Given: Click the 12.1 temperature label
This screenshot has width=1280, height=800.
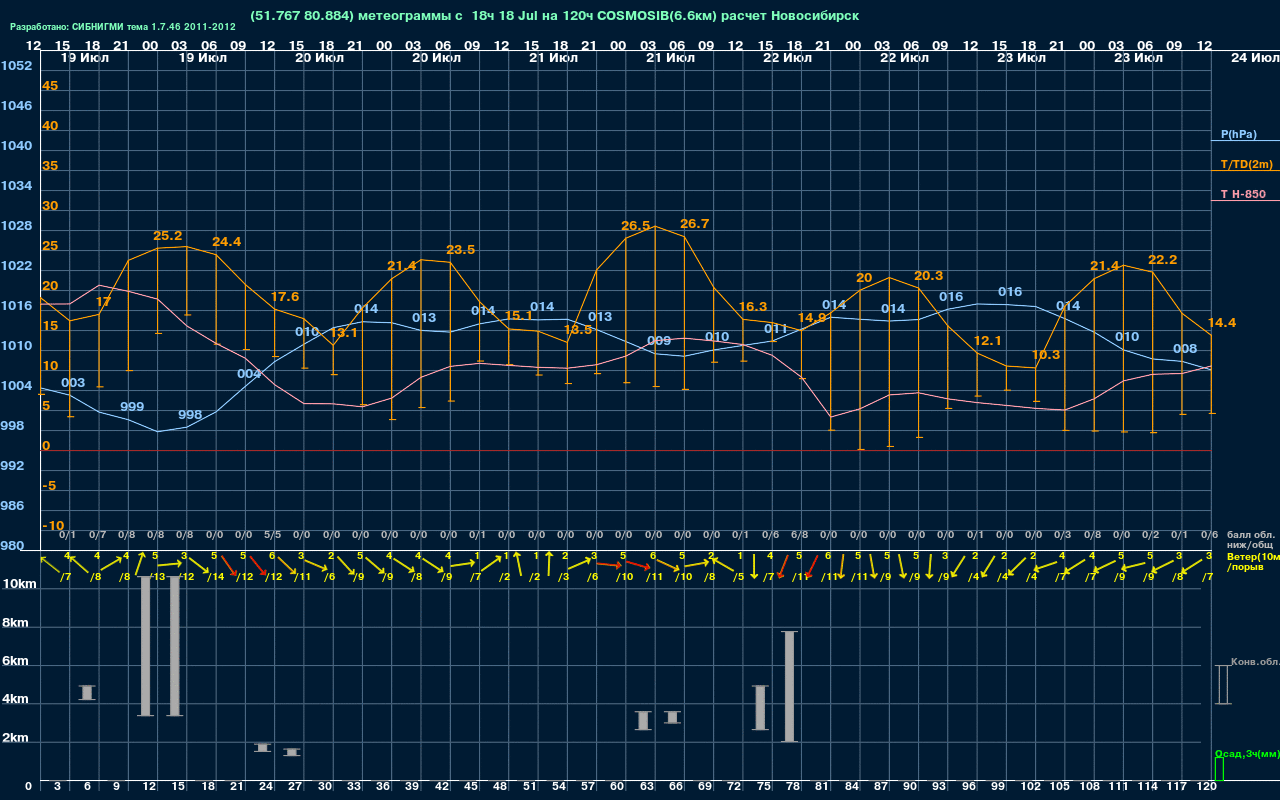Looking at the screenshot, I should tap(987, 341).
